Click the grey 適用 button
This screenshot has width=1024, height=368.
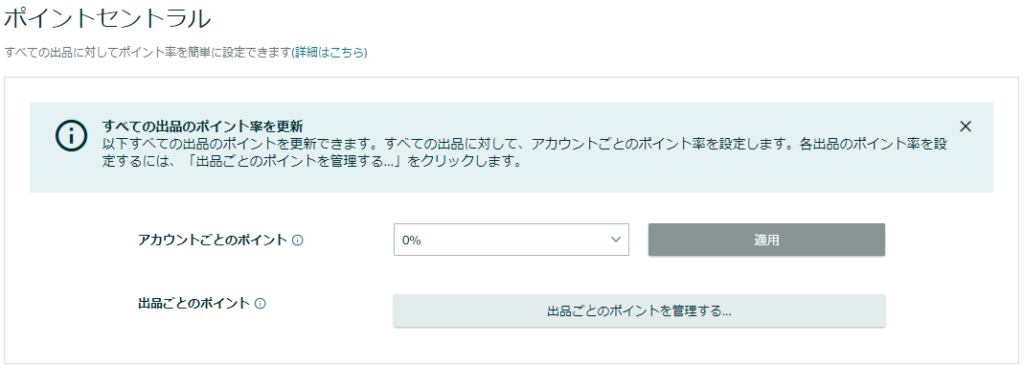767,240
